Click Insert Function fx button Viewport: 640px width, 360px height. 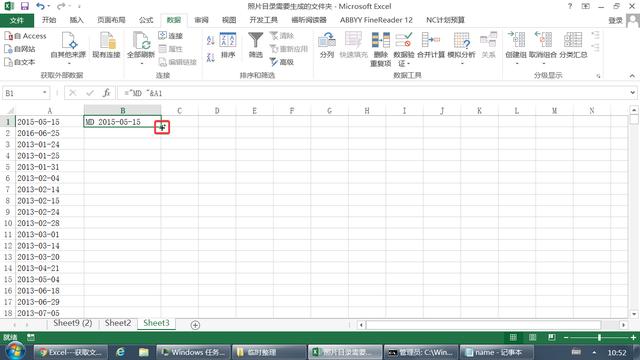(107, 93)
